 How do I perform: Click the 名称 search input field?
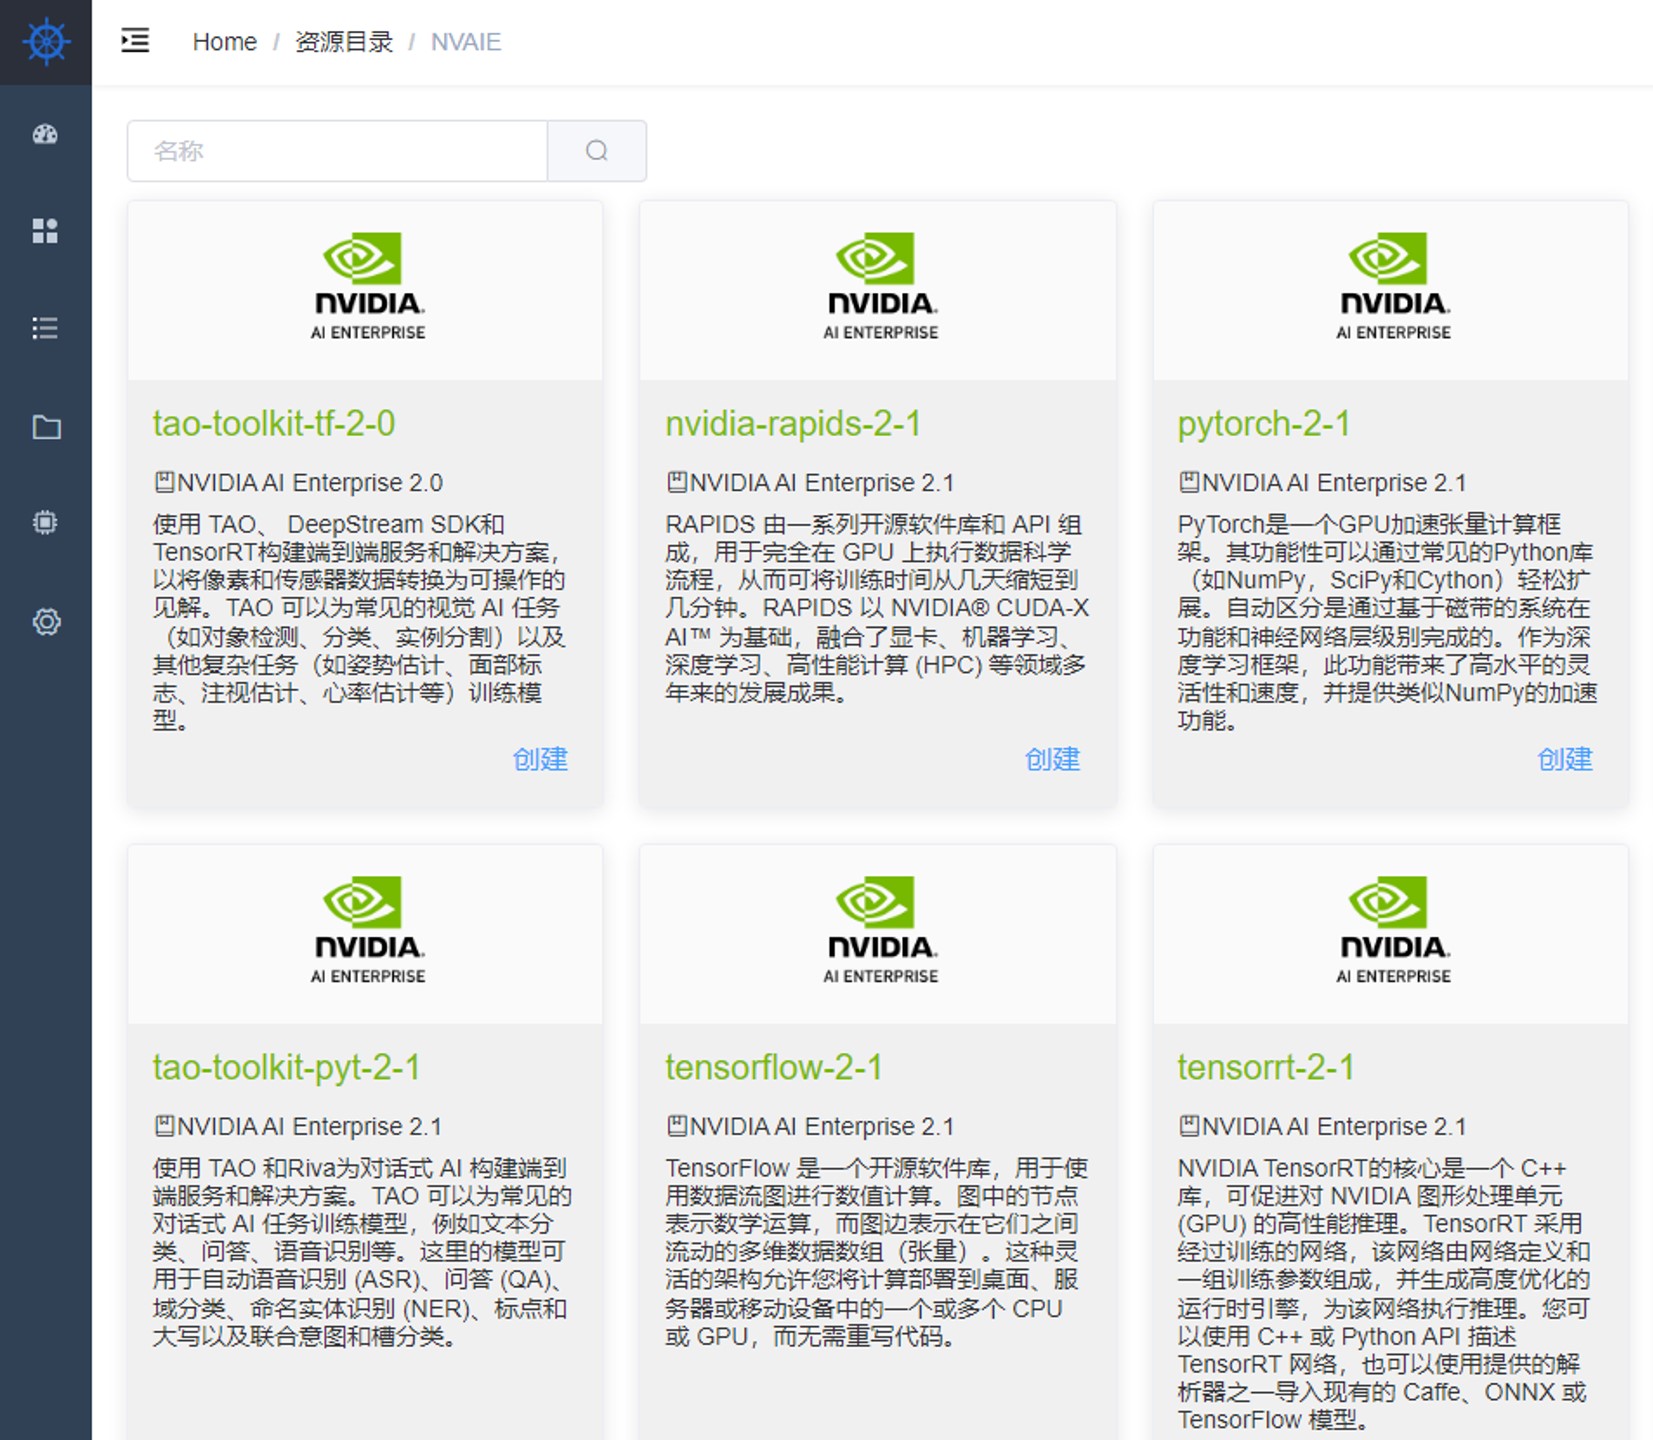(x=338, y=151)
